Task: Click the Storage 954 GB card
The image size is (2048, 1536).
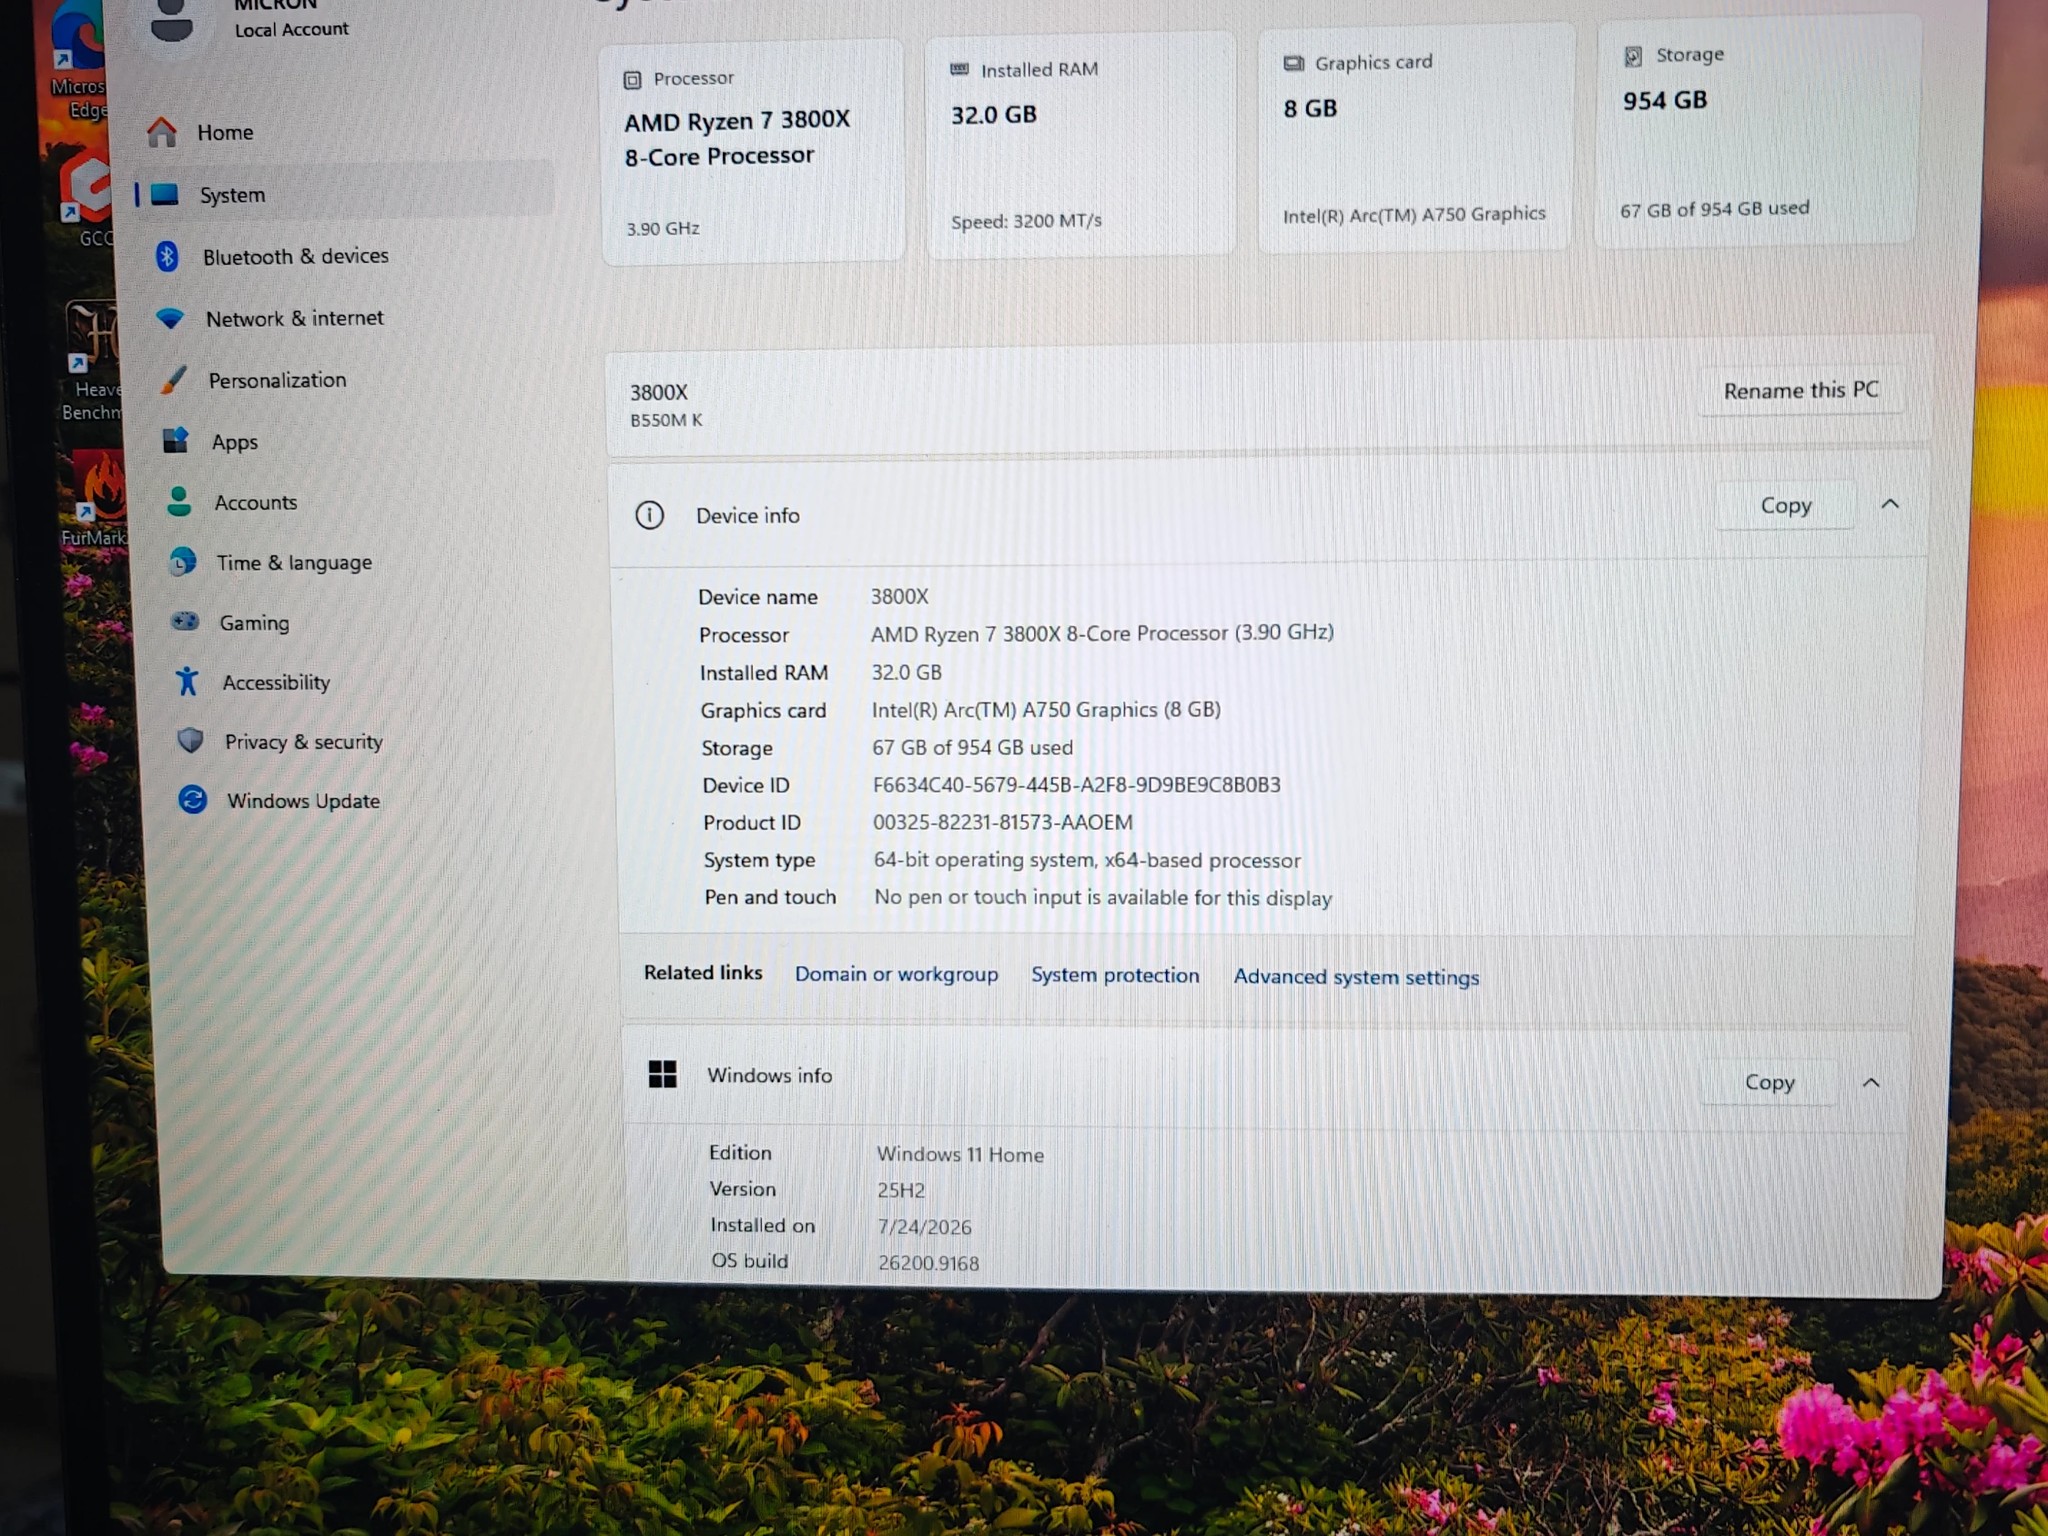Action: click(1756, 131)
